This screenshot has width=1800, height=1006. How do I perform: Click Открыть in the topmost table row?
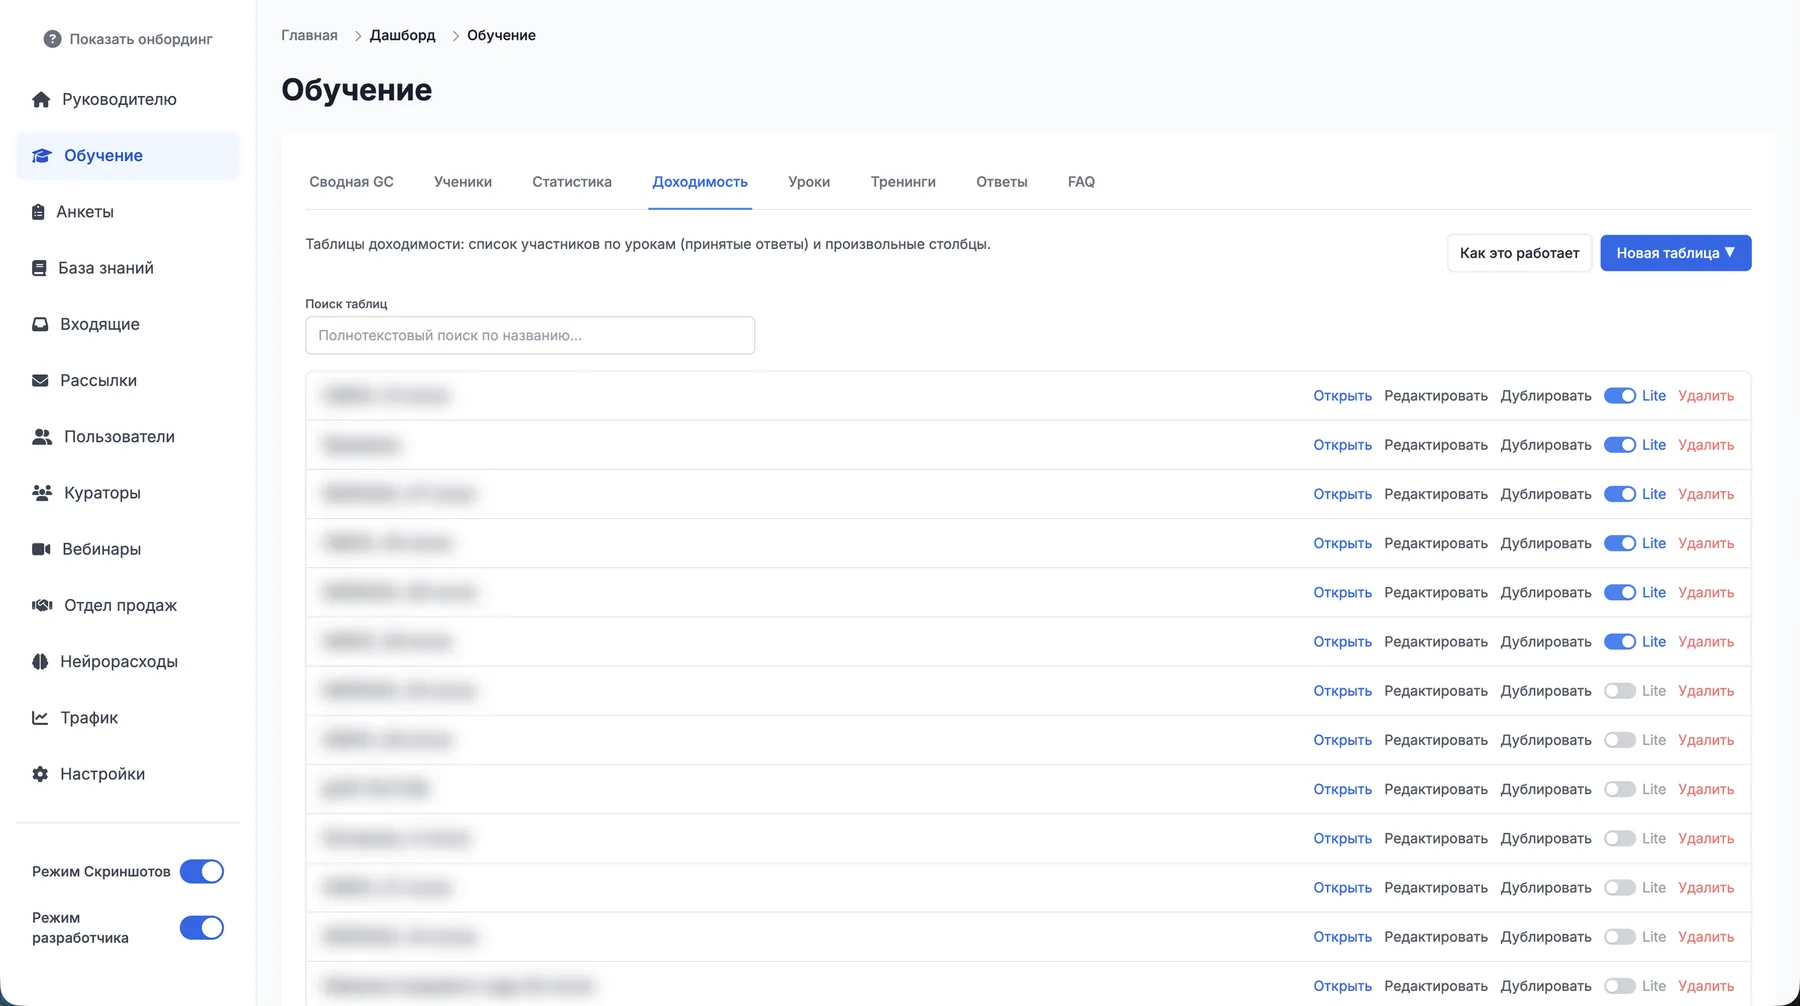coord(1342,396)
